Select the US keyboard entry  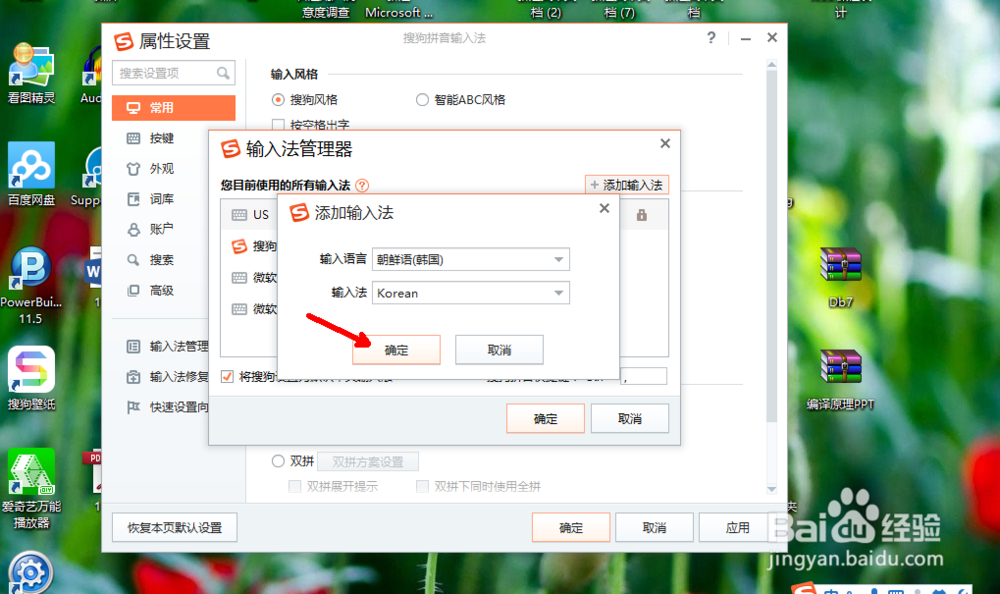pyautogui.click(x=250, y=215)
